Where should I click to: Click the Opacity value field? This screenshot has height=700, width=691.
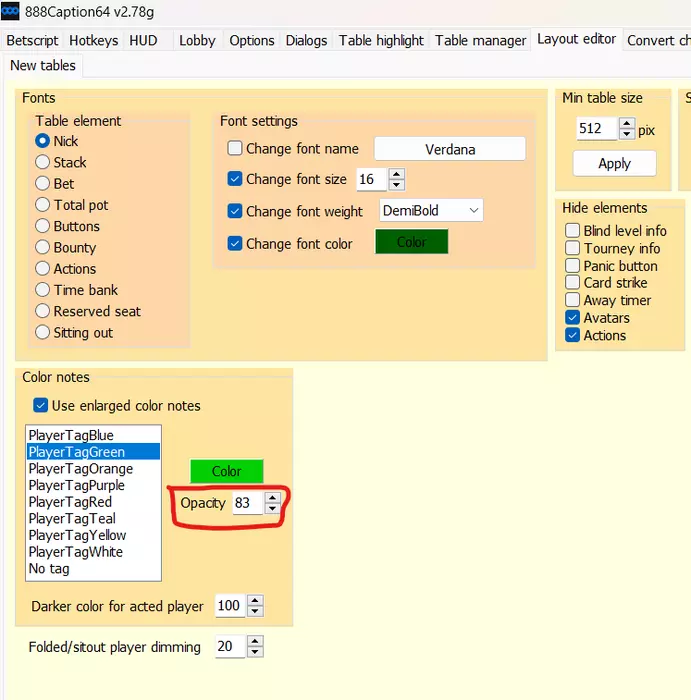click(x=247, y=503)
